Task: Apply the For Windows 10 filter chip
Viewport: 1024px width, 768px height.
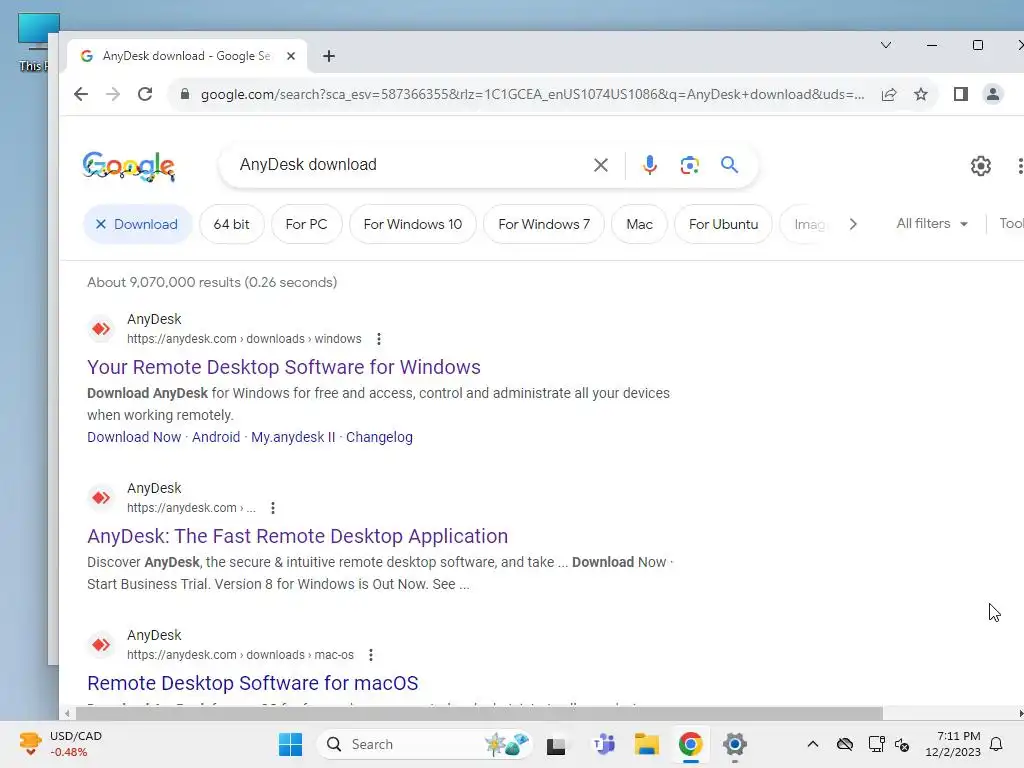Action: tap(413, 224)
